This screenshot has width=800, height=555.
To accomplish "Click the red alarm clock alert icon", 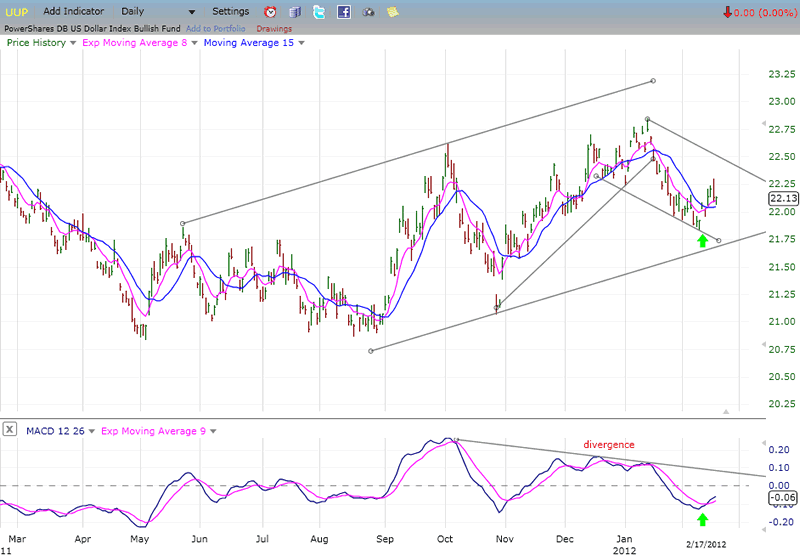I will click(x=270, y=12).
